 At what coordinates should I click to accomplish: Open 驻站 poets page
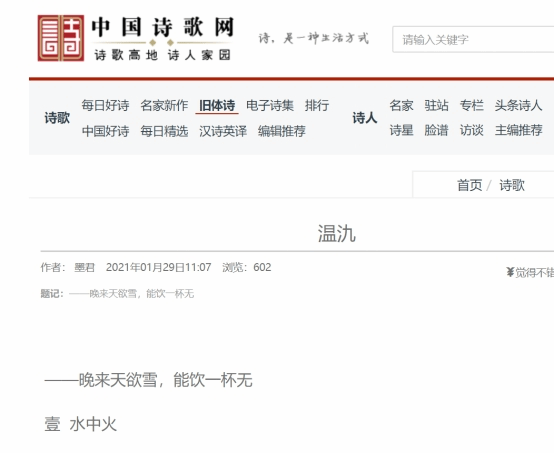click(436, 105)
